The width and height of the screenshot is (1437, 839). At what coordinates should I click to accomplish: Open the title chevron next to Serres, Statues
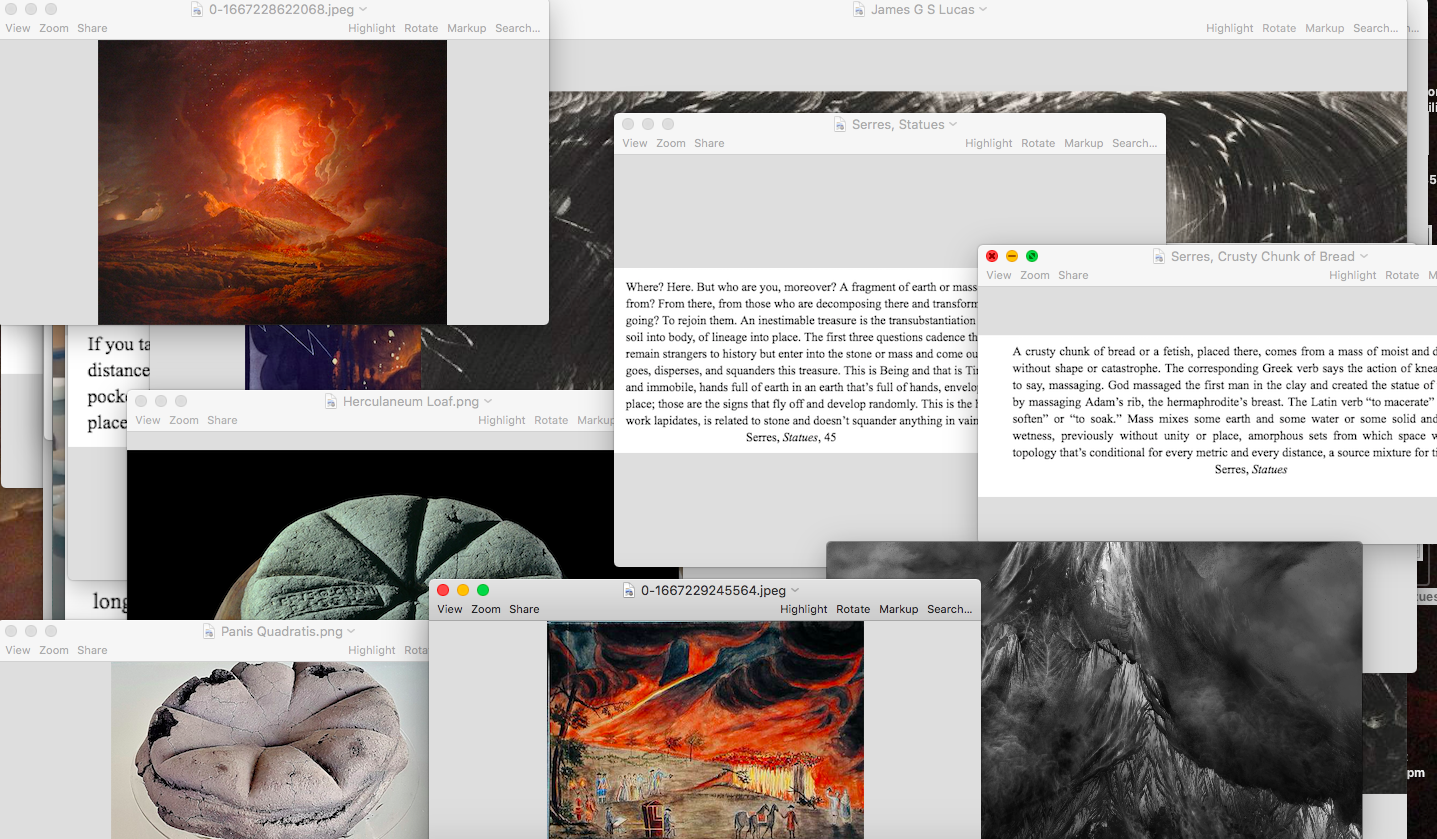953,125
